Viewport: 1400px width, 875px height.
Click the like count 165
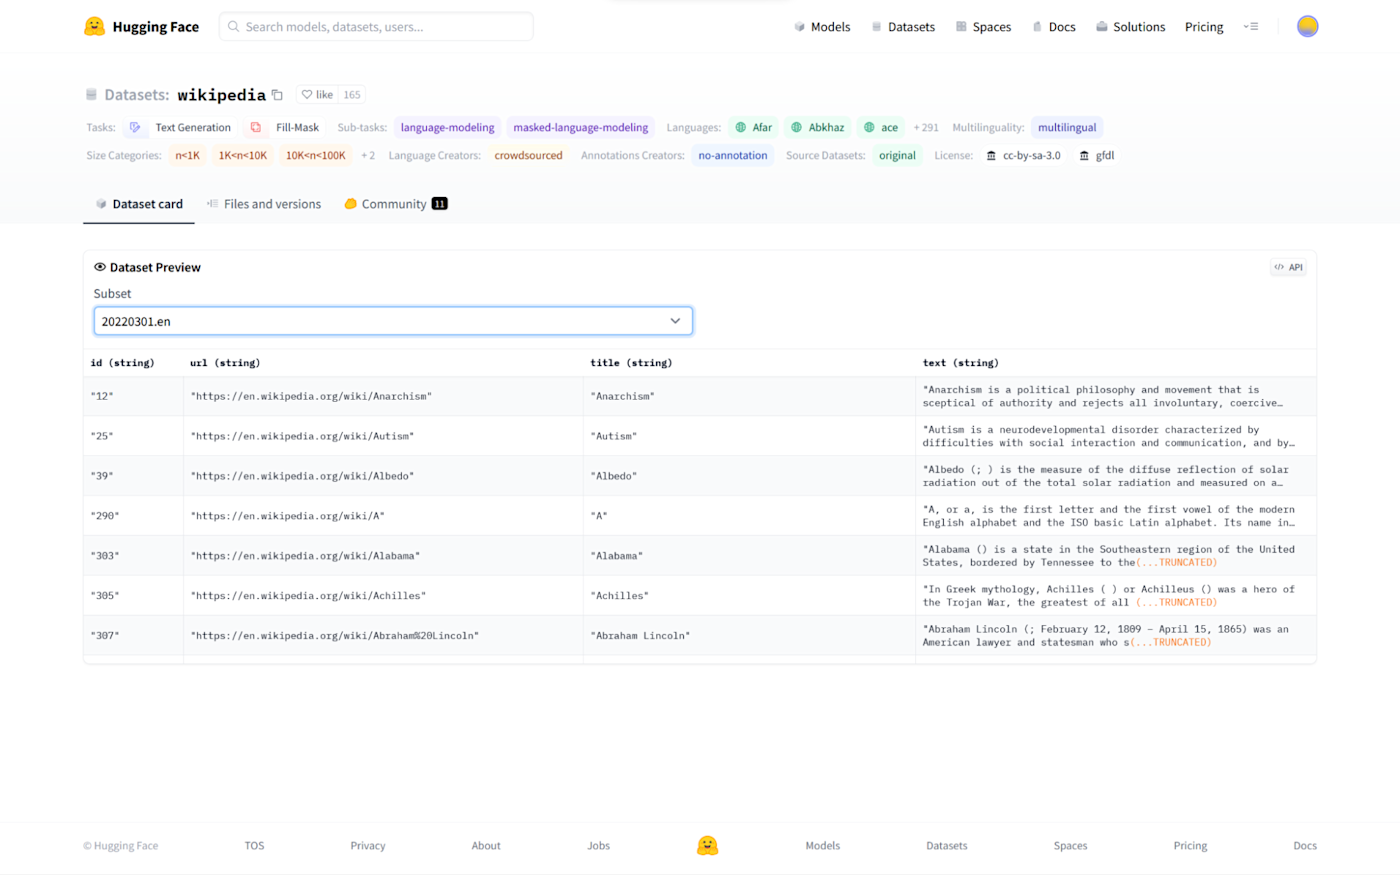pyautogui.click(x=352, y=95)
